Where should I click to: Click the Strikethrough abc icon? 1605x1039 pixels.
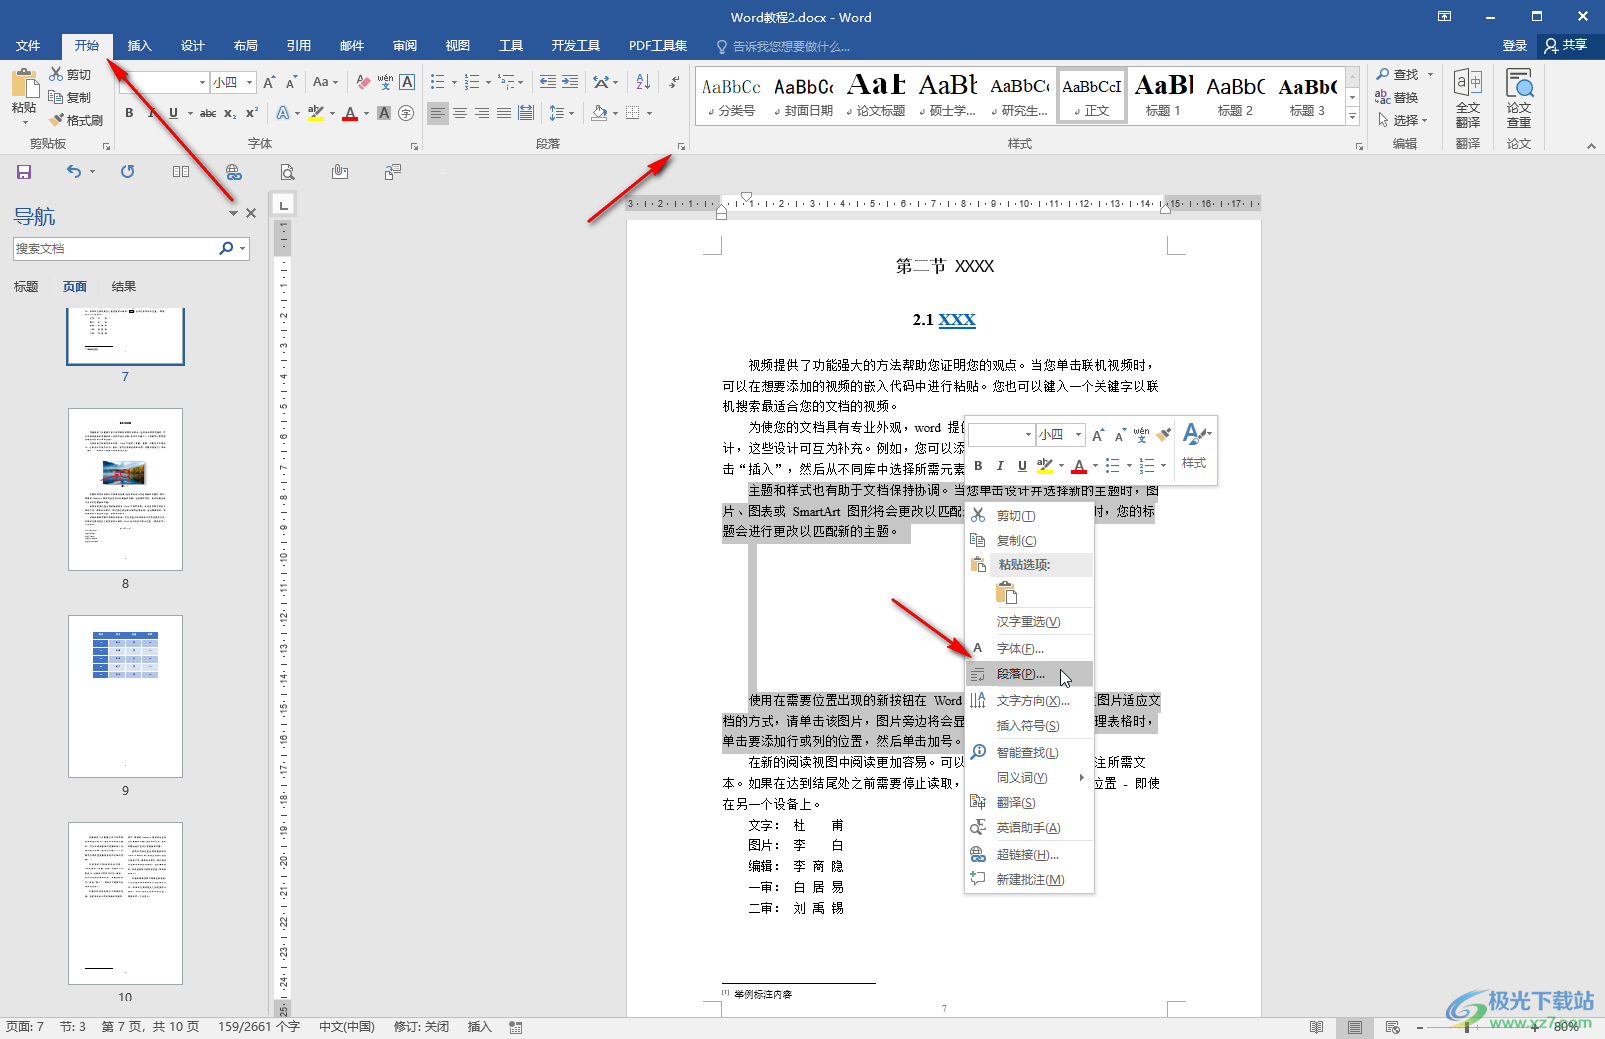[208, 113]
